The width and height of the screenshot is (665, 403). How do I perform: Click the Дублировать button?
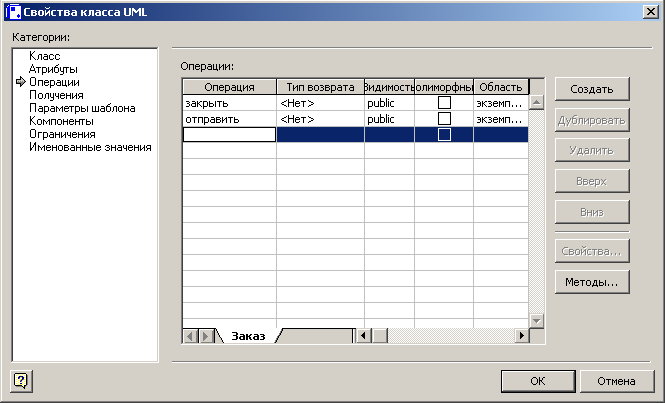pyautogui.click(x=592, y=120)
